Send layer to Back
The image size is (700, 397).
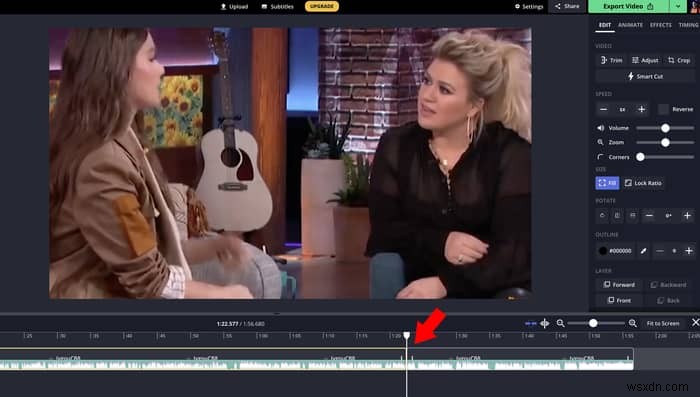click(668, 301)
